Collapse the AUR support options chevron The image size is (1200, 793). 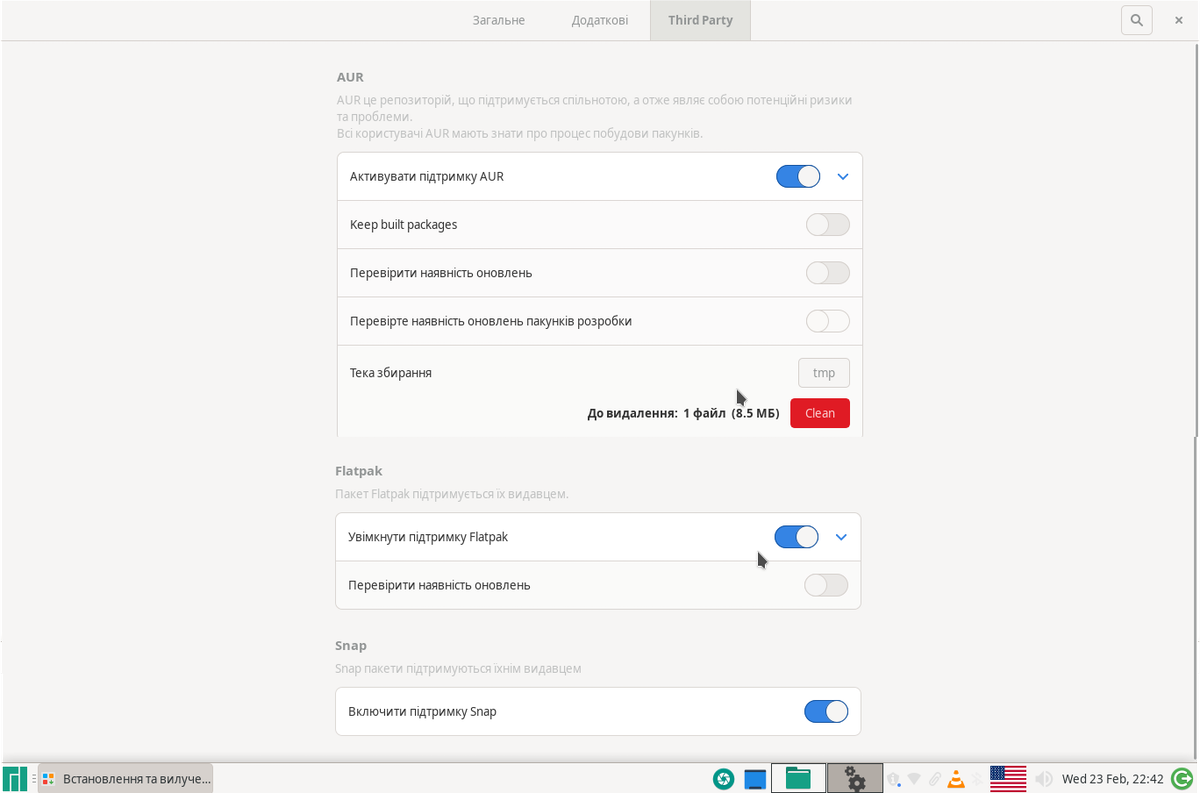tap(842, 177)
